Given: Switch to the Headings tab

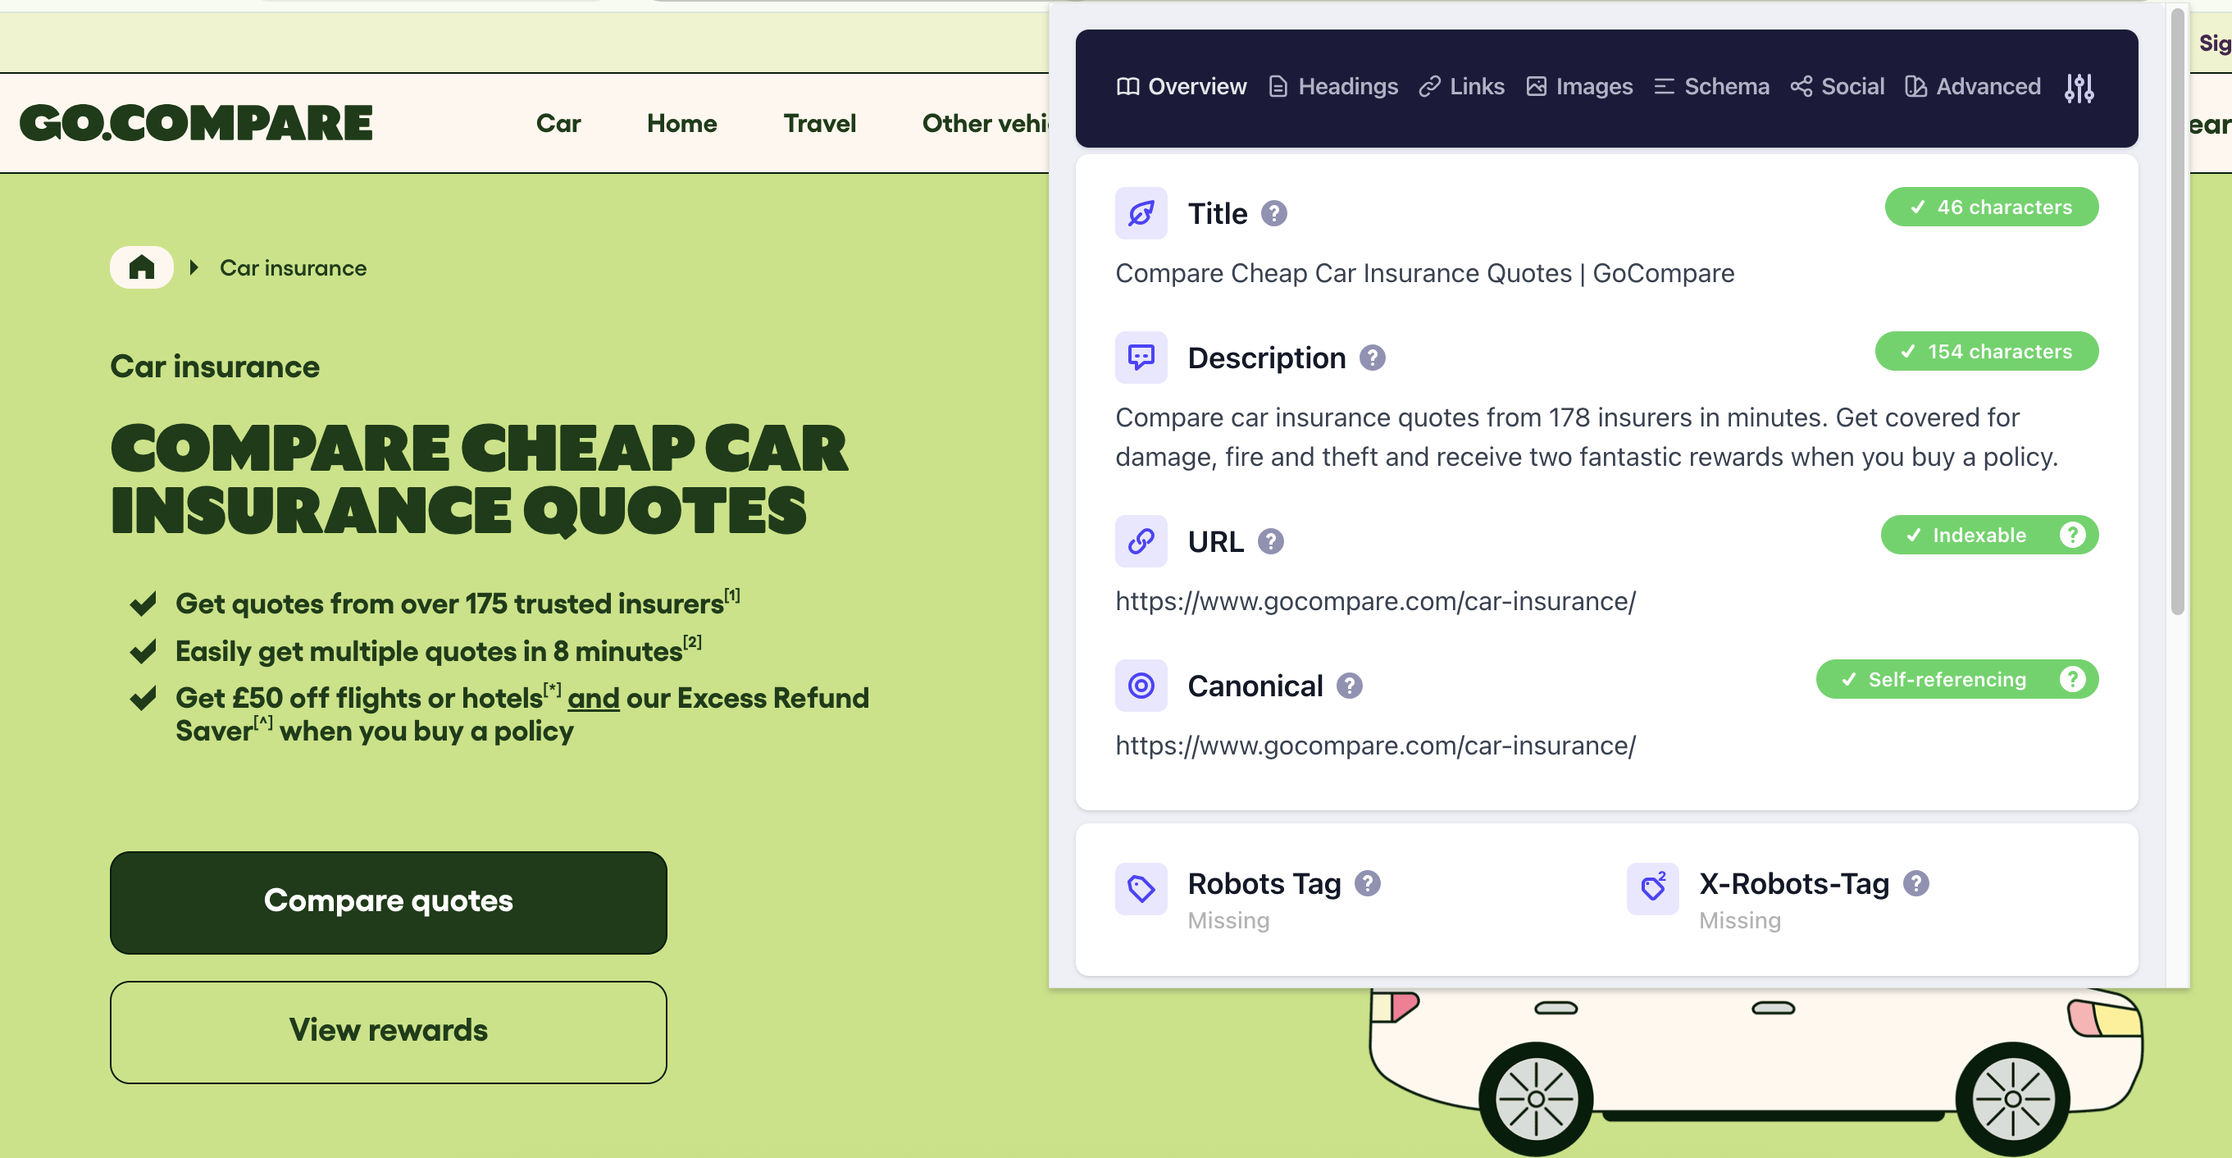Looking at the screenshot, I should click(1333, 87).
